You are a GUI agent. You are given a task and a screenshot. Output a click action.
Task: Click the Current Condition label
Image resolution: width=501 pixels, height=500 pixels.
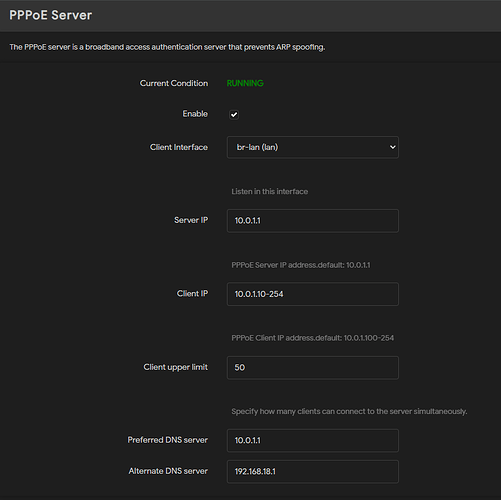[174, 83]
